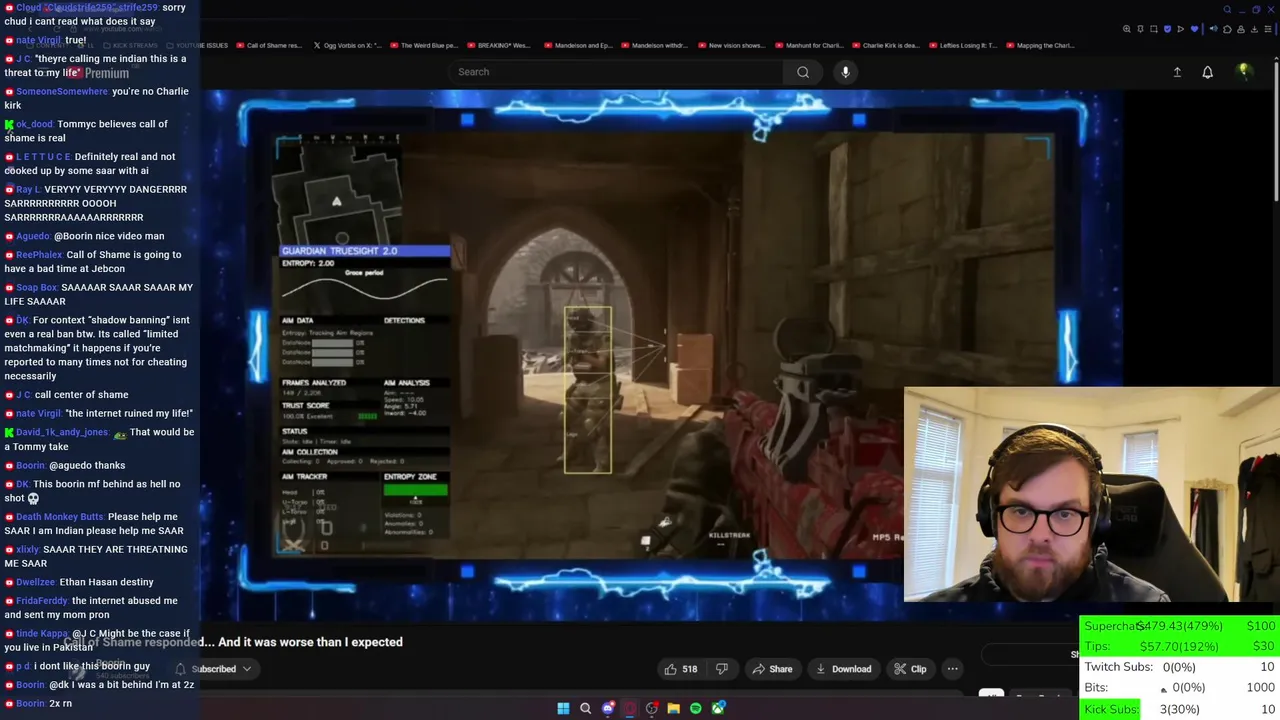Open the YouTube account avatar menu
Screen dimensions: 1280x720
pos(1244,72)
